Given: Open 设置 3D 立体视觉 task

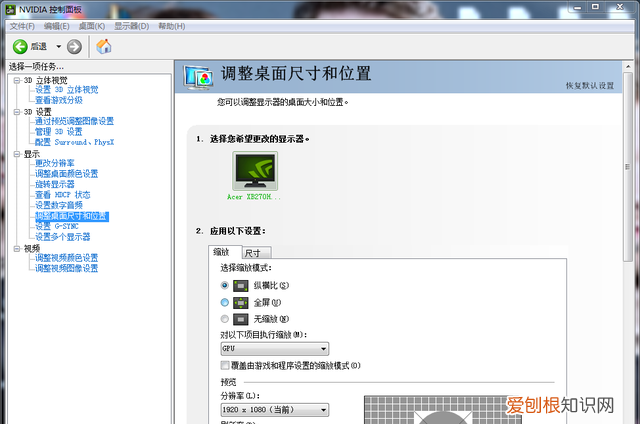Looking at the screenshot, I should tap(67, 90).
